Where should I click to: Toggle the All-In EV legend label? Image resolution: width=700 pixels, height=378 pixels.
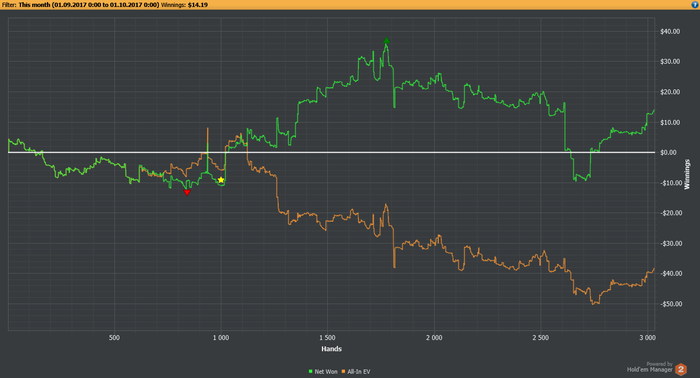(x=358, y=371)
